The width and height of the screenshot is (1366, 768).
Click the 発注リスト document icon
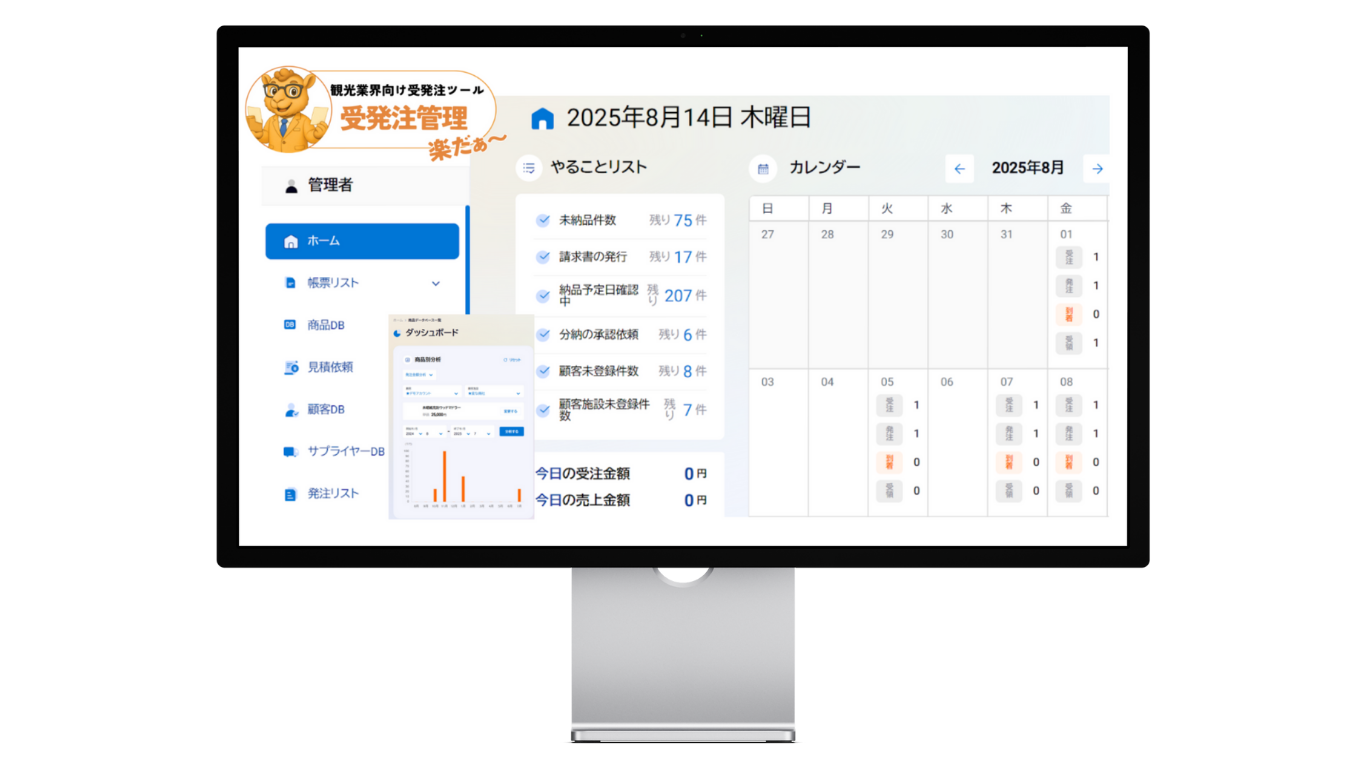click(291, 494)
